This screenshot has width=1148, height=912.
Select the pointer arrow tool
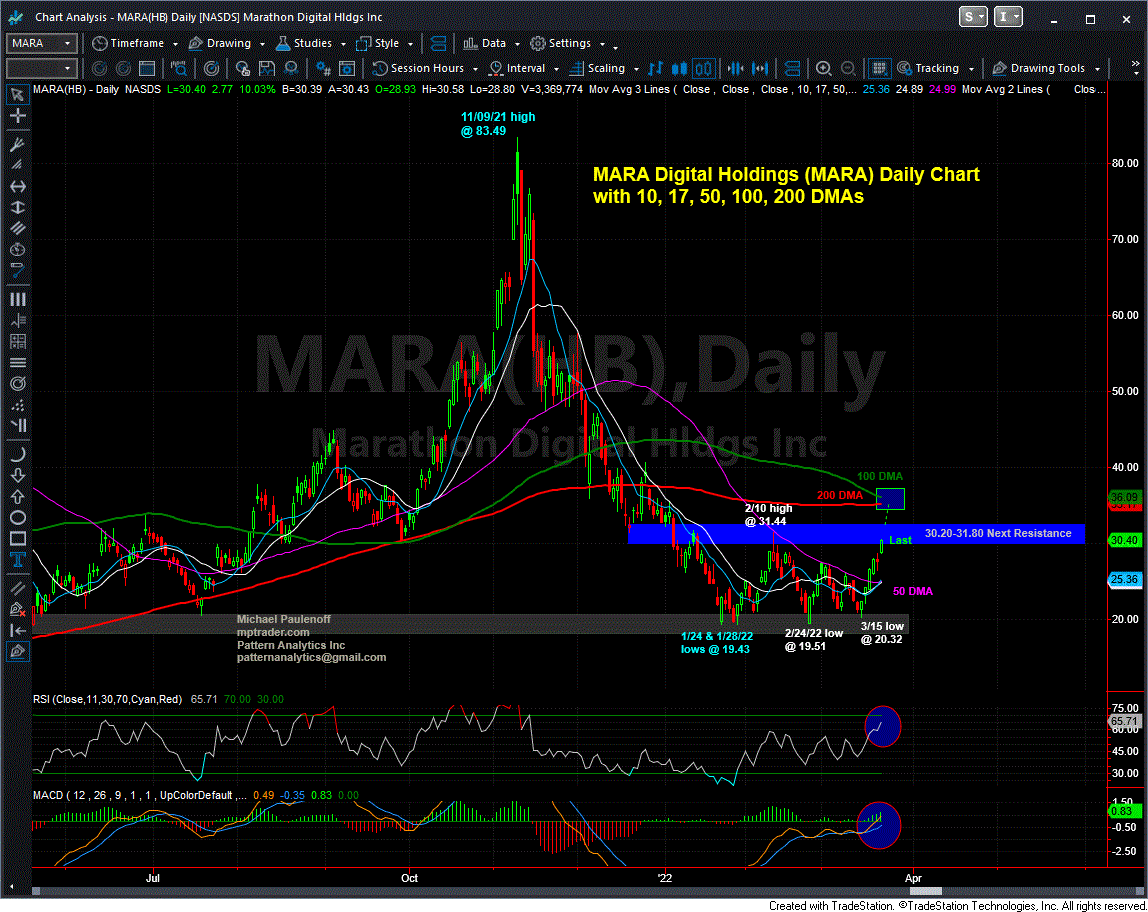click(18, 94)
